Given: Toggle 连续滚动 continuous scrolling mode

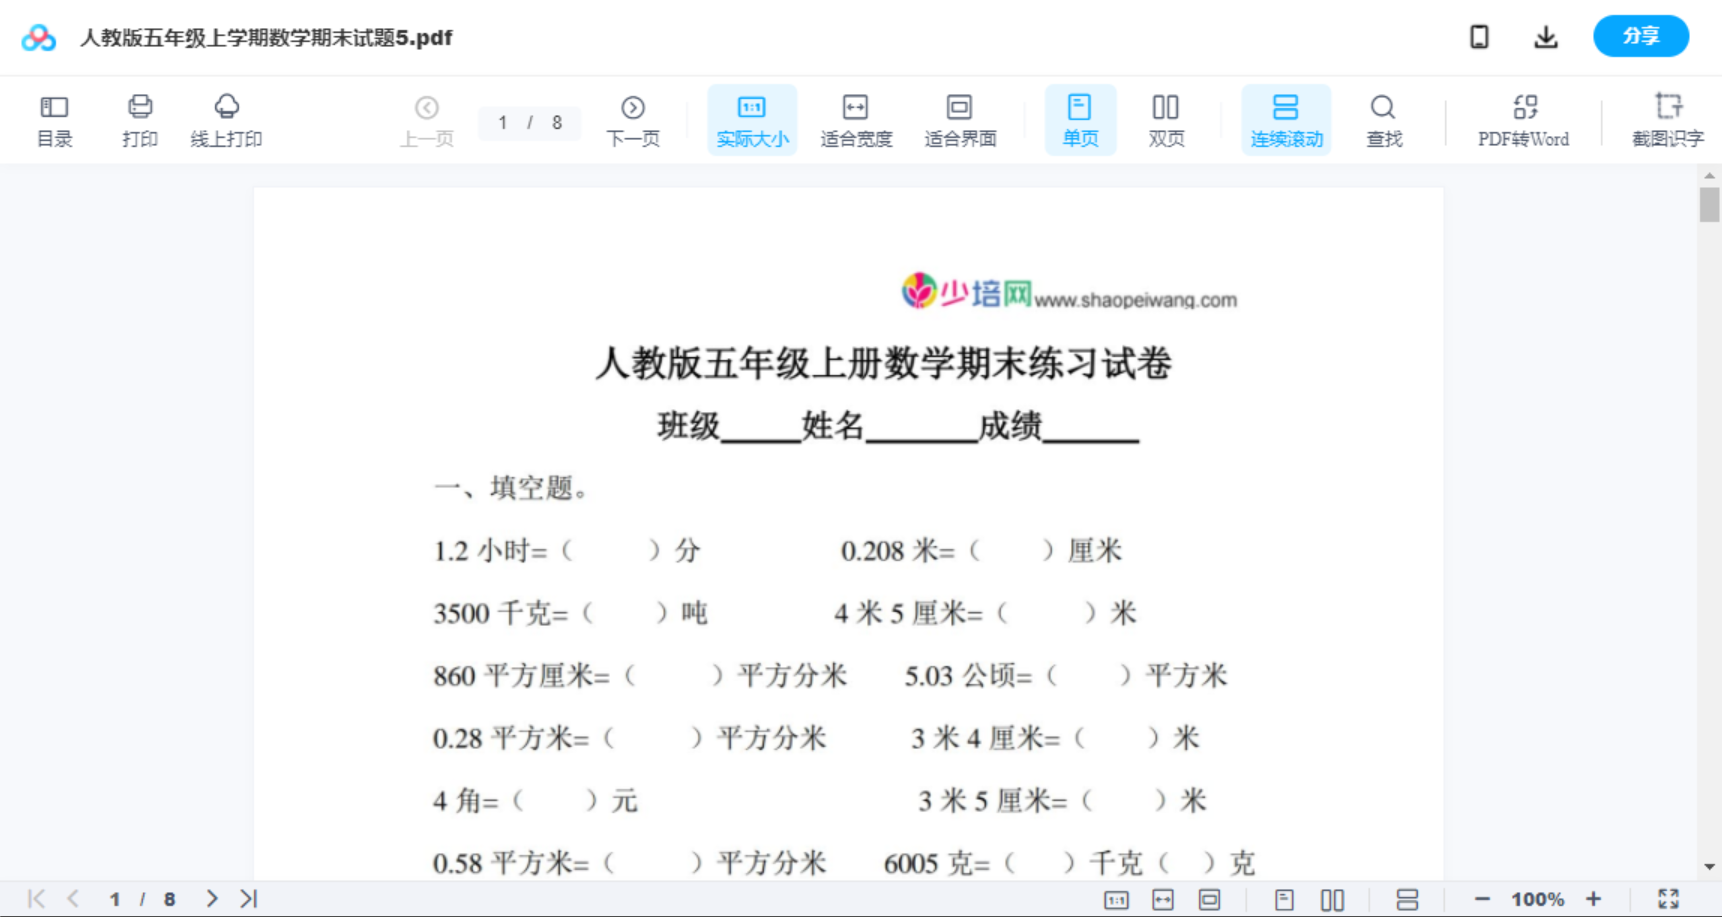Looking at the screenshot, I should 1286,119.
